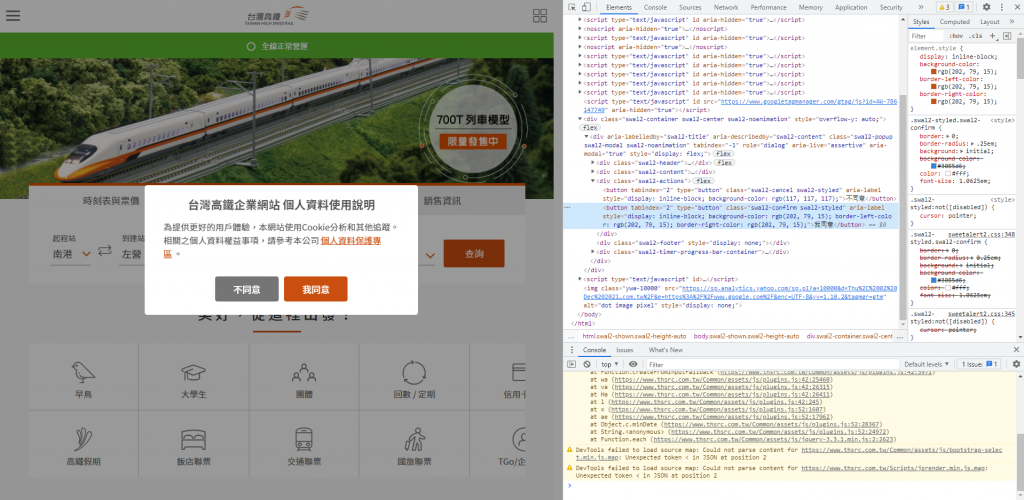
Task: Create a live expression with eye icon
Action: coord(633,364)
